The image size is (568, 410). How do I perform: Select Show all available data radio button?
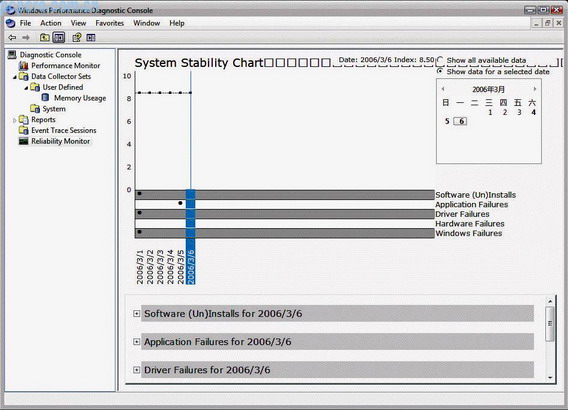coord(440,60)
